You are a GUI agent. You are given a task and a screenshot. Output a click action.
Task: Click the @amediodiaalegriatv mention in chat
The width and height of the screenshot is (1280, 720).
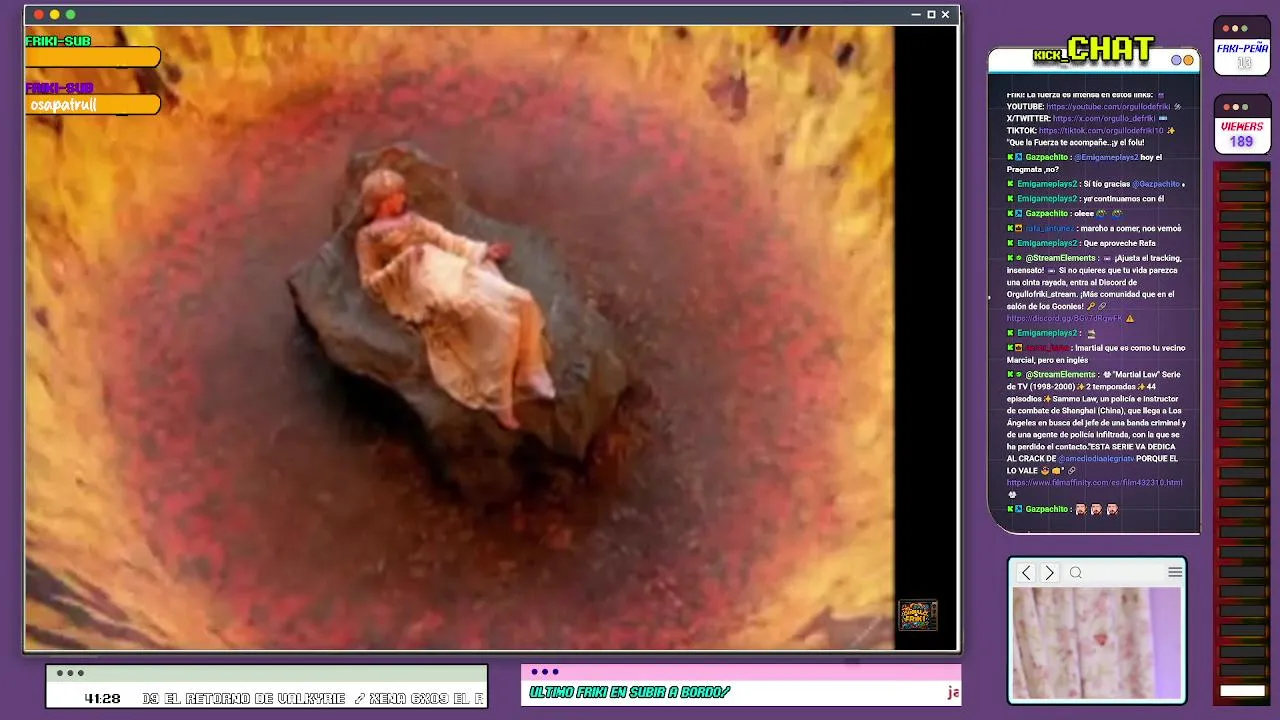pyautogui.click(x=1096, y=458)
